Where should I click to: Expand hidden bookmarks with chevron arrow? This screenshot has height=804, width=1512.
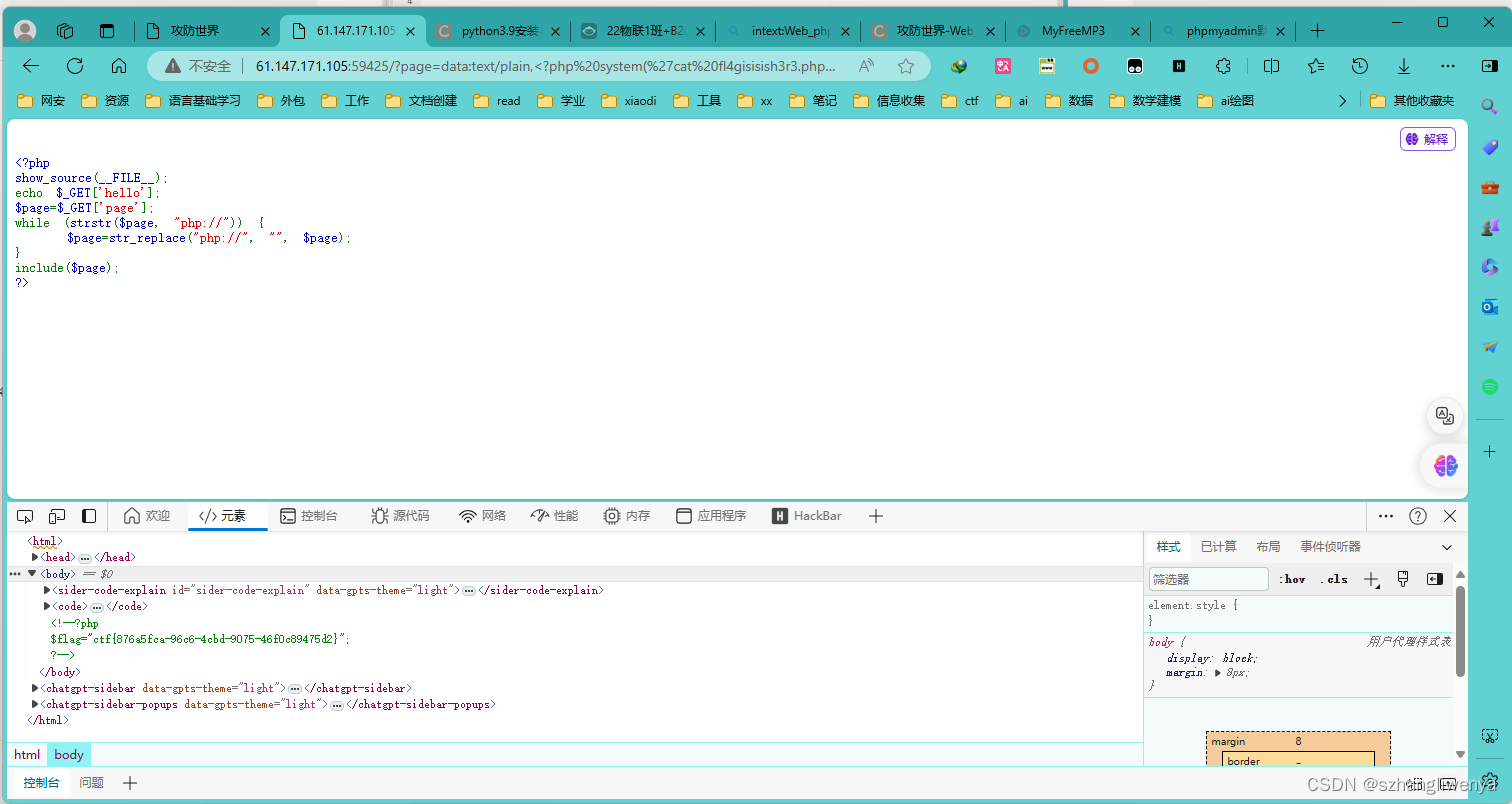click(x=1343, y=100)
